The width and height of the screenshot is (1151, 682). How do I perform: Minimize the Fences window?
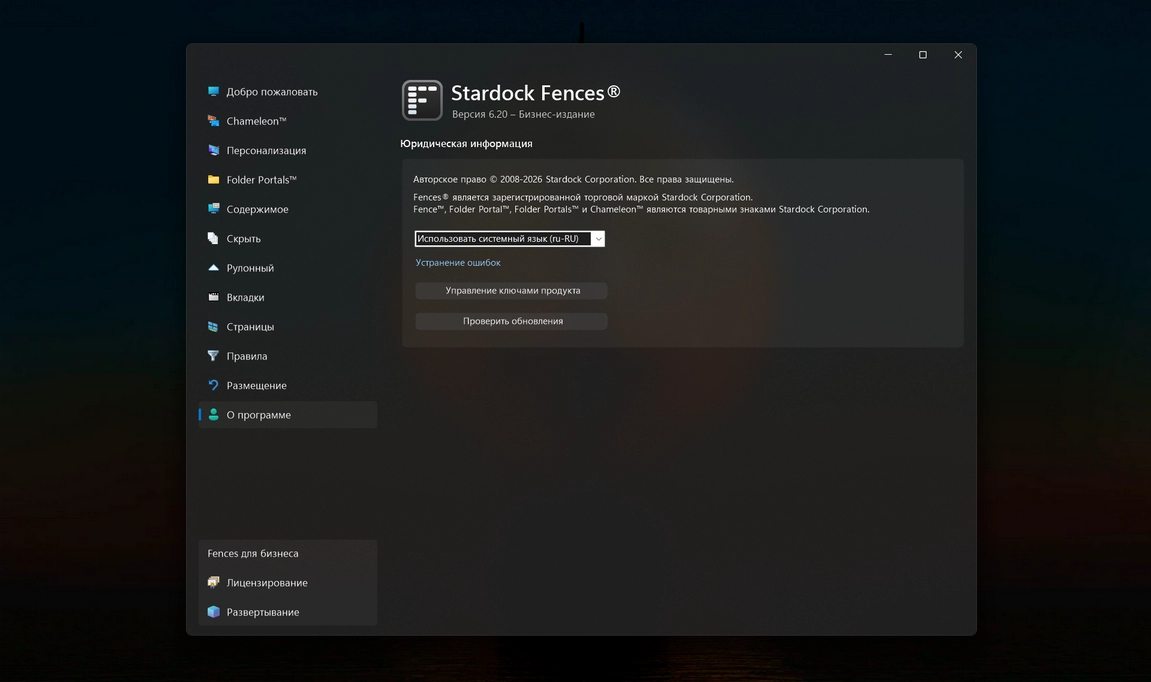point(888,55)
